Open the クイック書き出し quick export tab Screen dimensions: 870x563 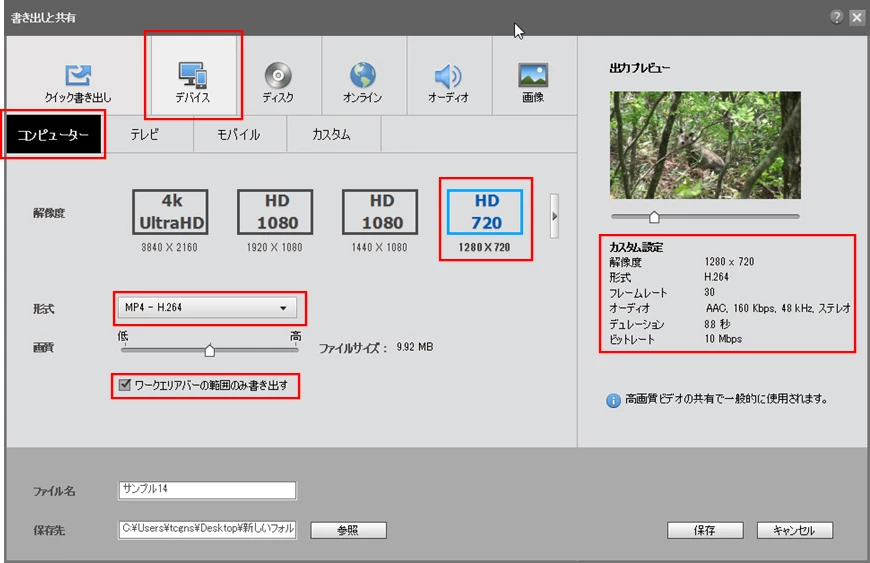click(78, 83)
